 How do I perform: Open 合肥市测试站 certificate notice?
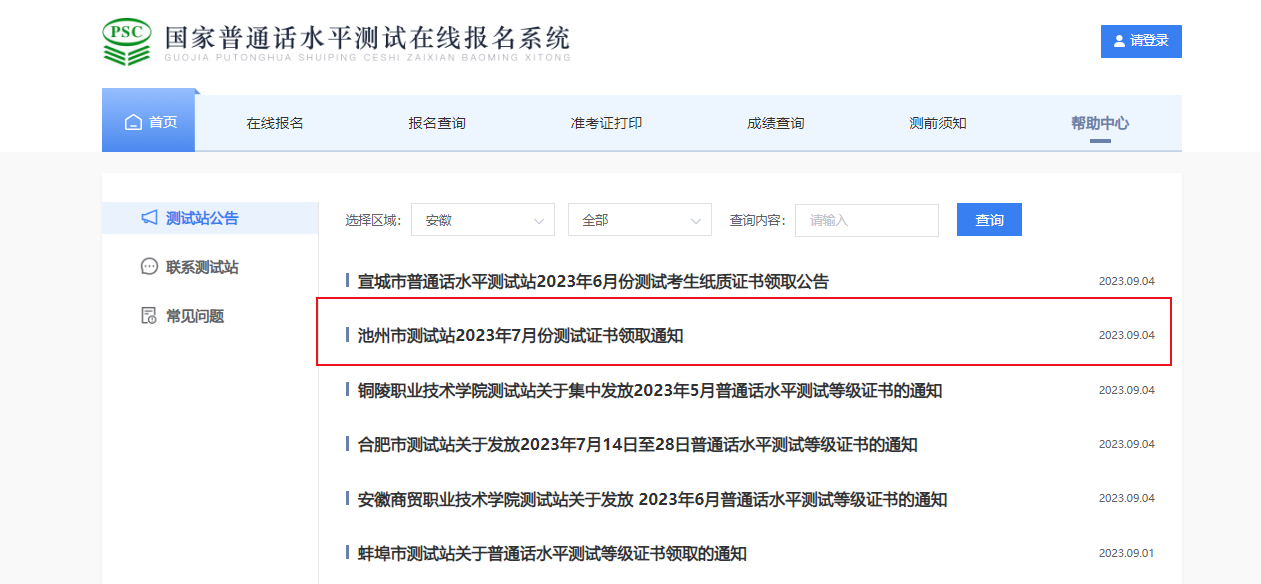point(638,445)
